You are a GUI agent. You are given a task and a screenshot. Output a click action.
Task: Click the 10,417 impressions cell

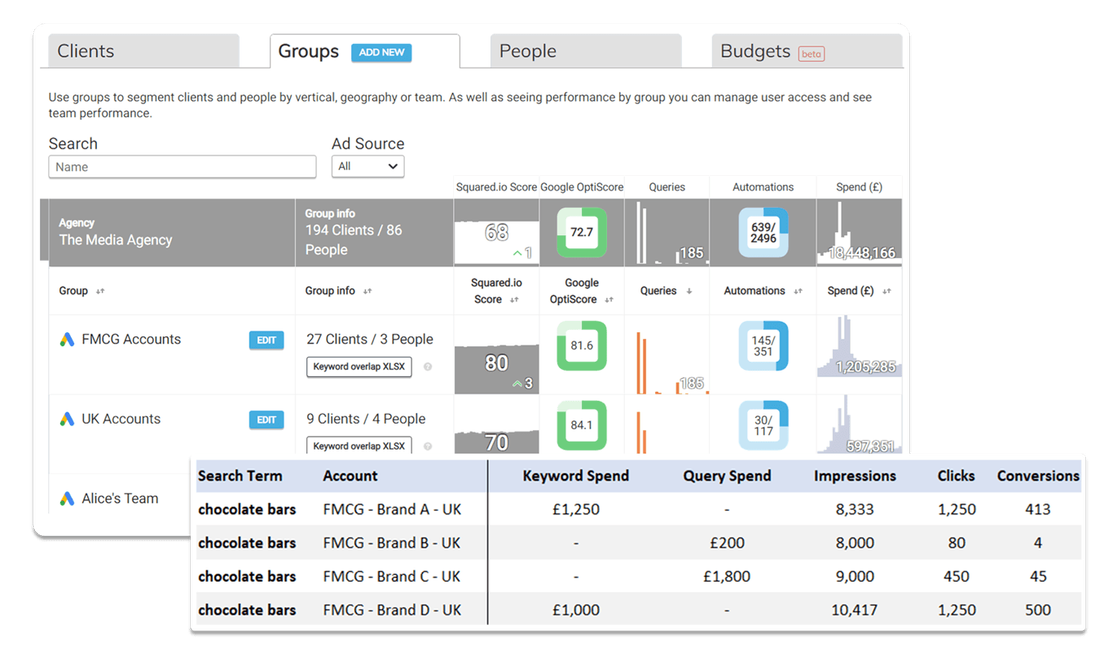pos(854,611)
